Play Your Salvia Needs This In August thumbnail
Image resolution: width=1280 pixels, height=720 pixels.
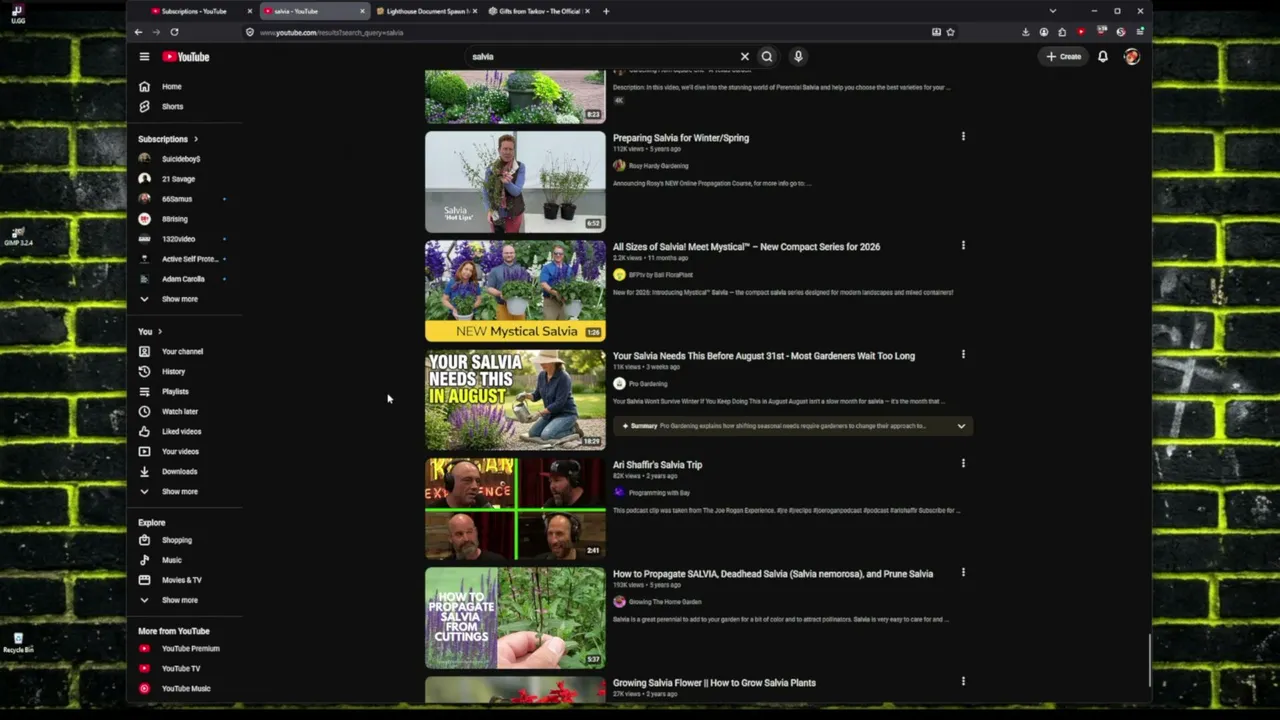(x=515, y=400)
